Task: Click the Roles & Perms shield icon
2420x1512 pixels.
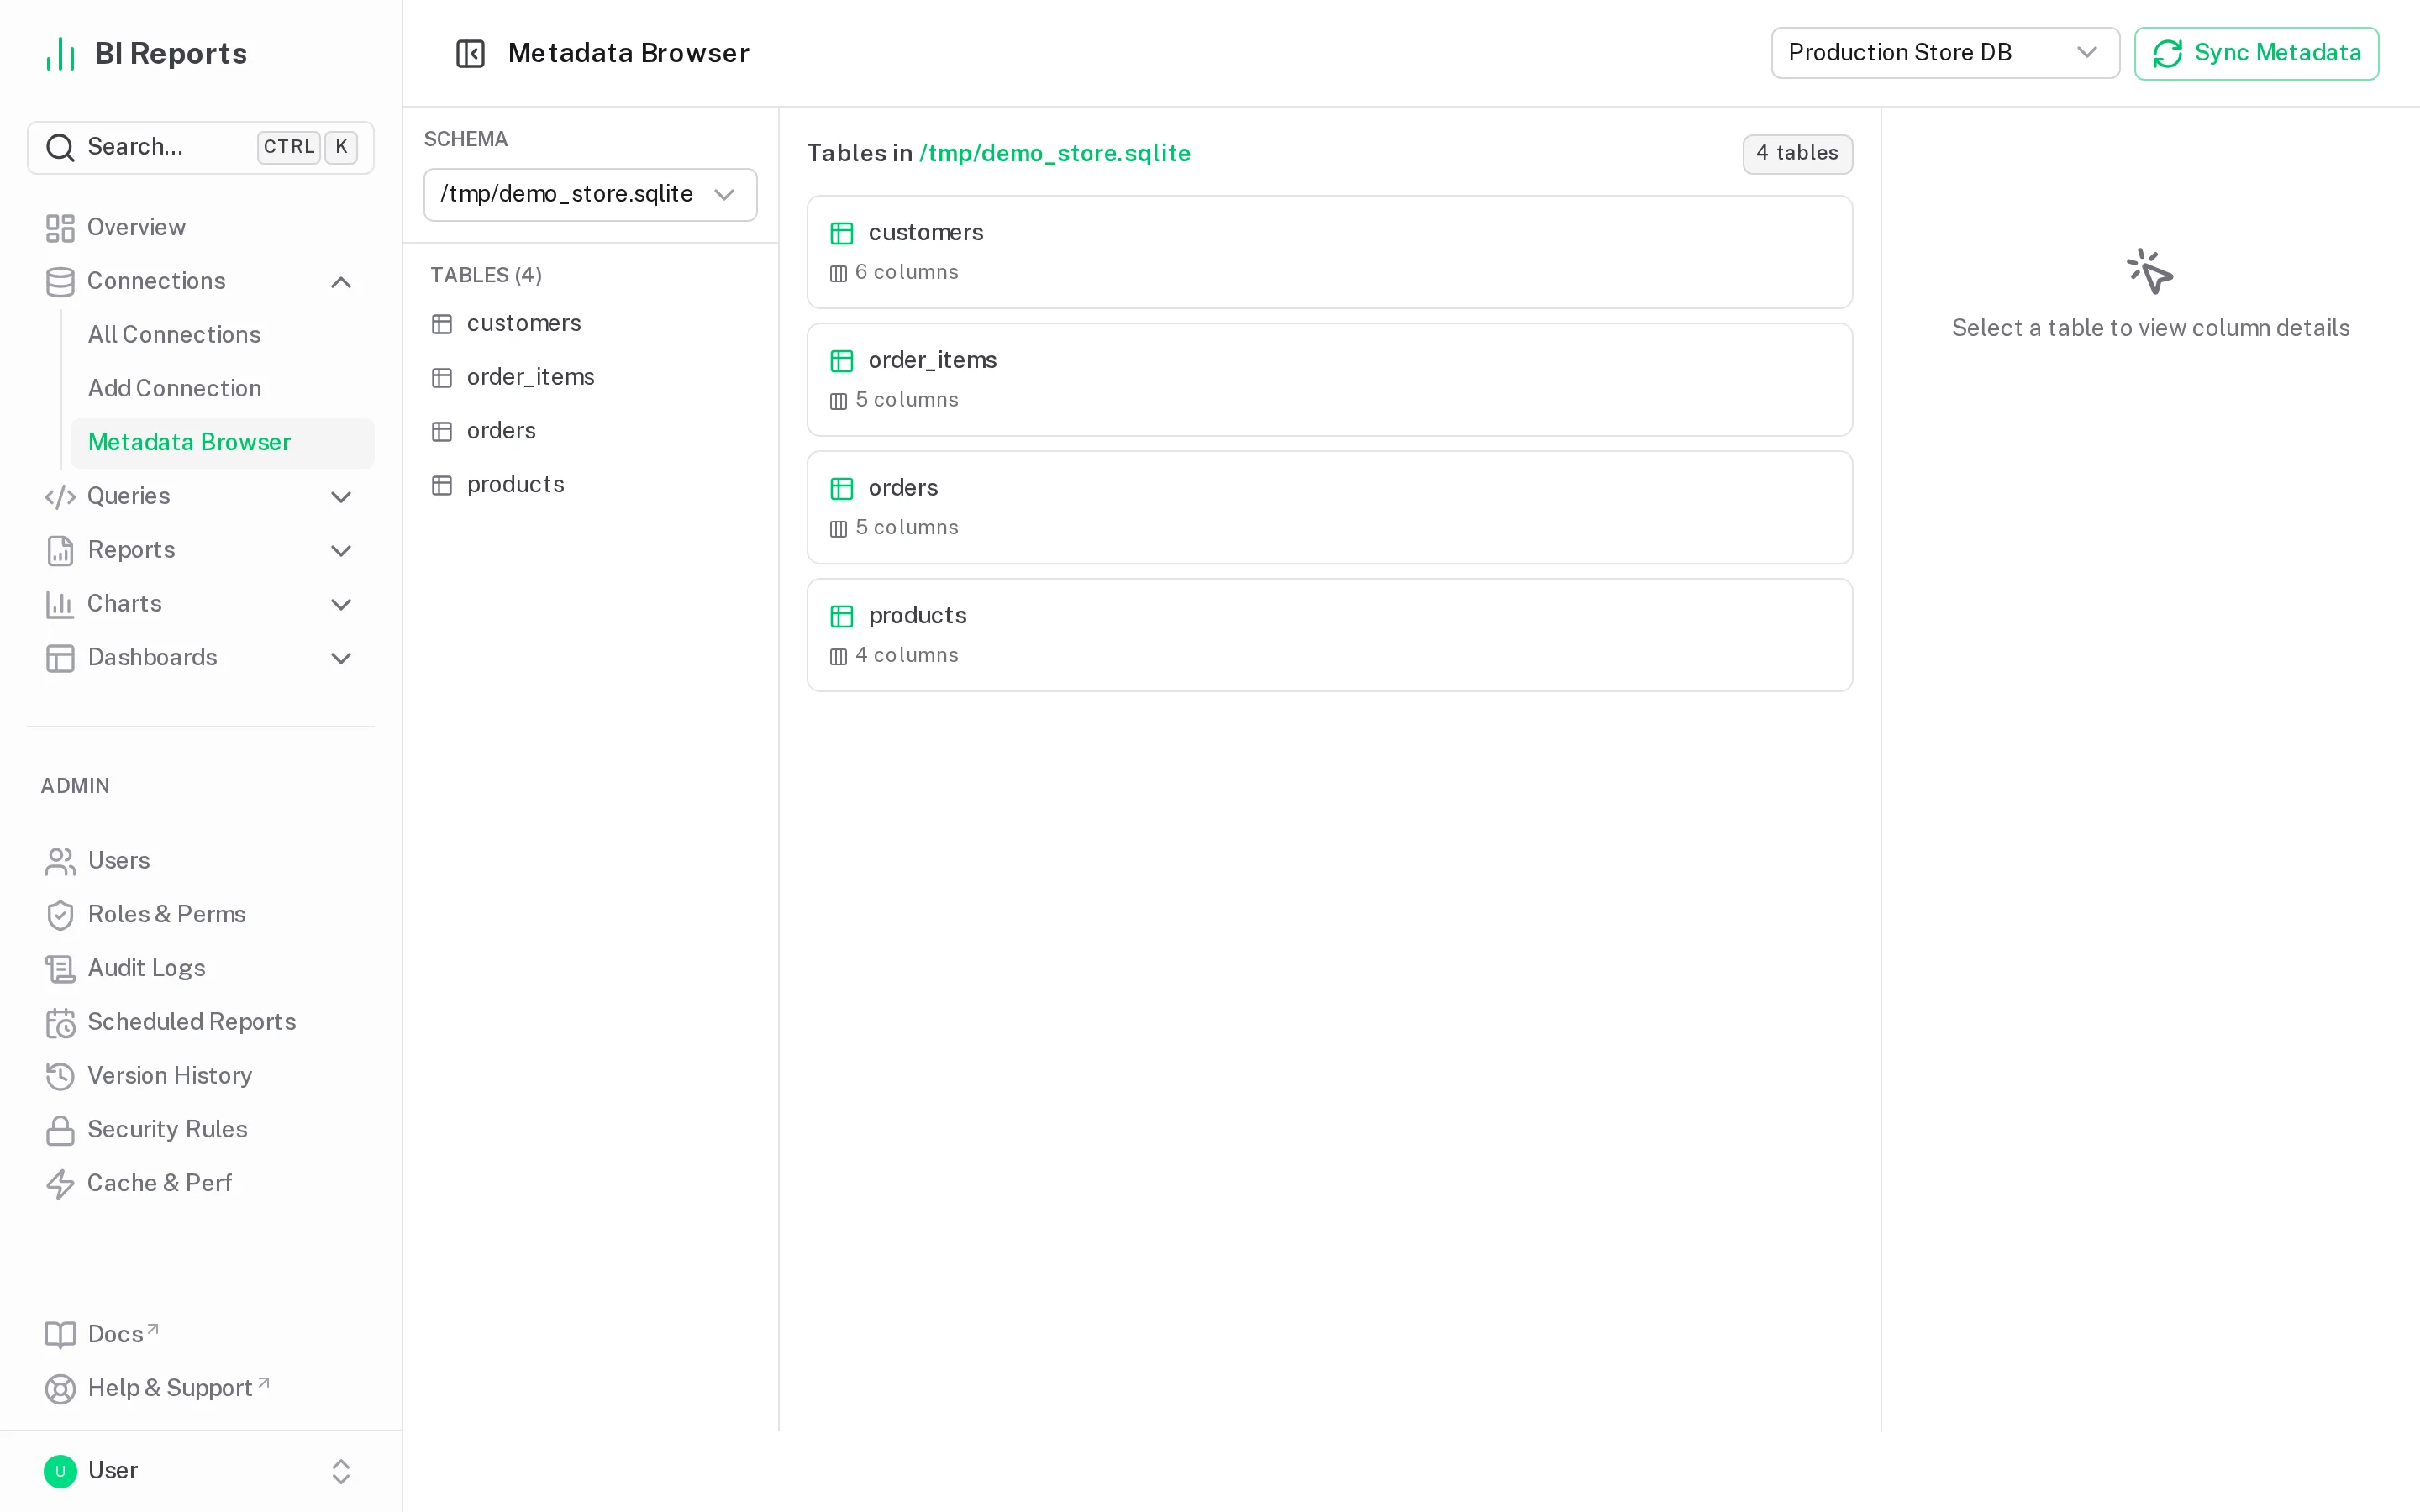Action: click(60, 915)
